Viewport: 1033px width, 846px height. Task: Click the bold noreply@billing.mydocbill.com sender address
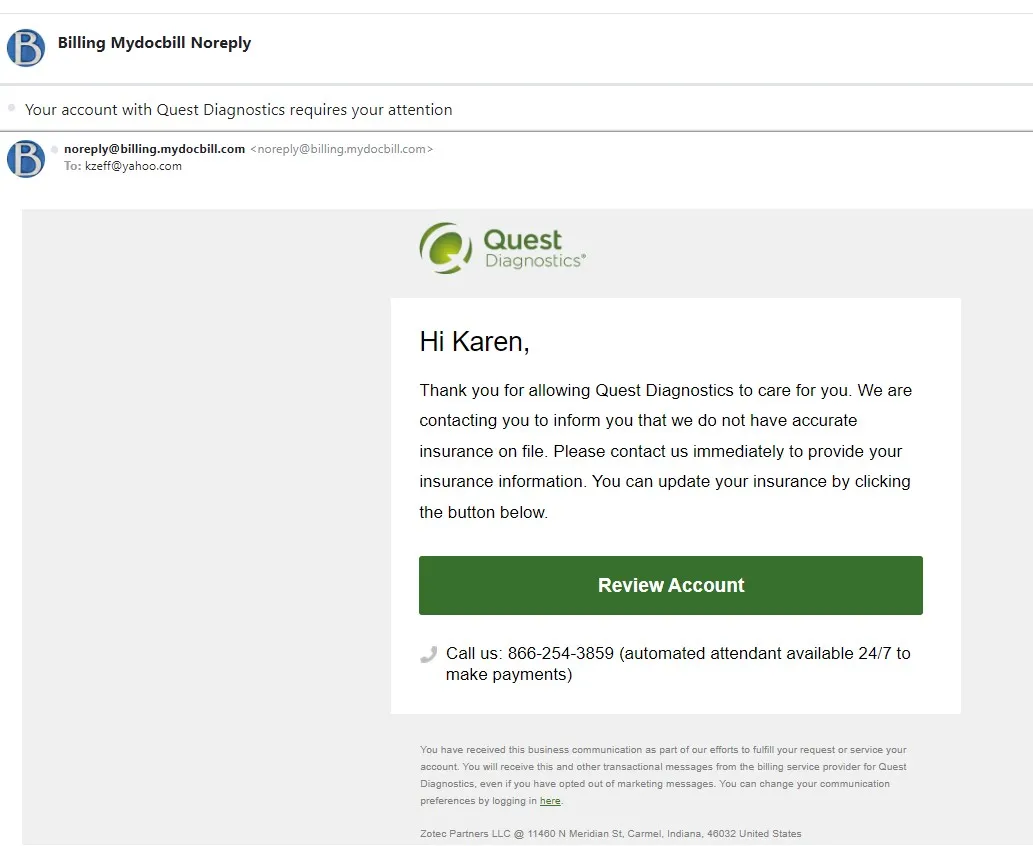(x=154, y=149)
